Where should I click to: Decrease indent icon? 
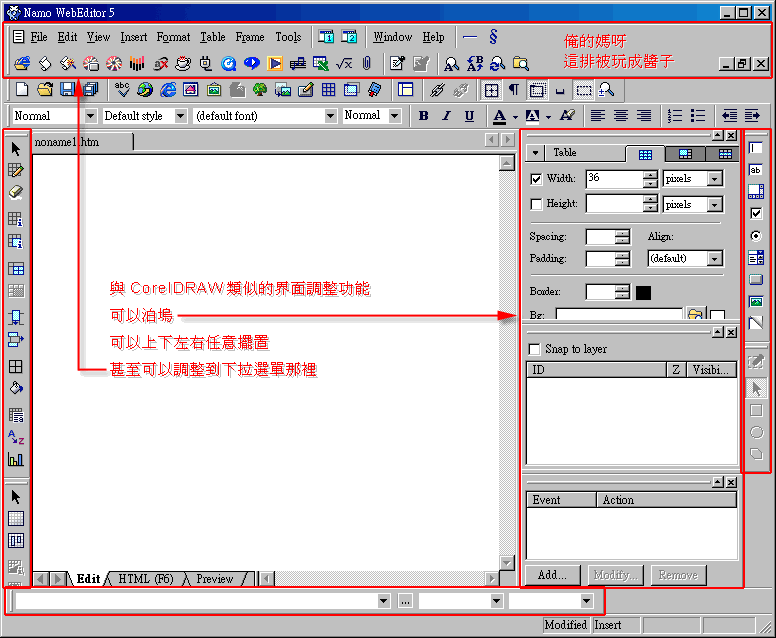click(729, 116)
